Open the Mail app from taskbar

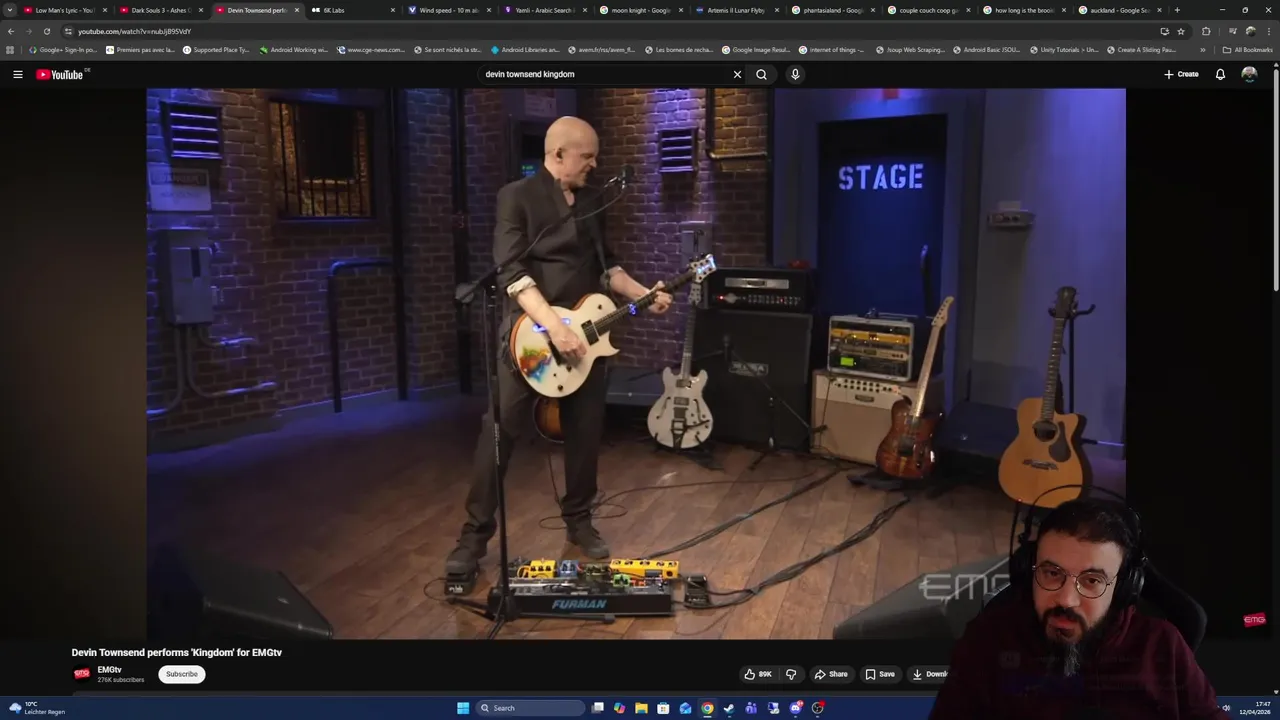(685, 708)
